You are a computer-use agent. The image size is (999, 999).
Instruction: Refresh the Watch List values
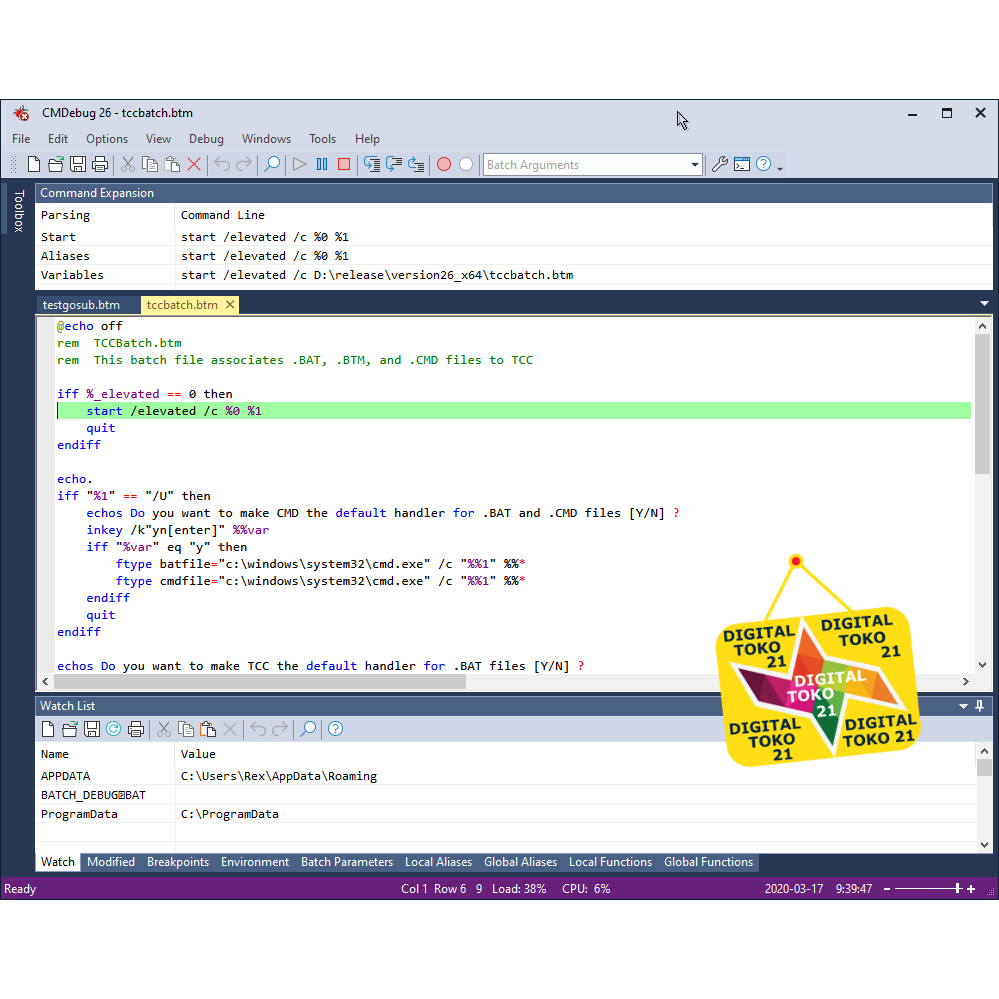tap(113, 729)
